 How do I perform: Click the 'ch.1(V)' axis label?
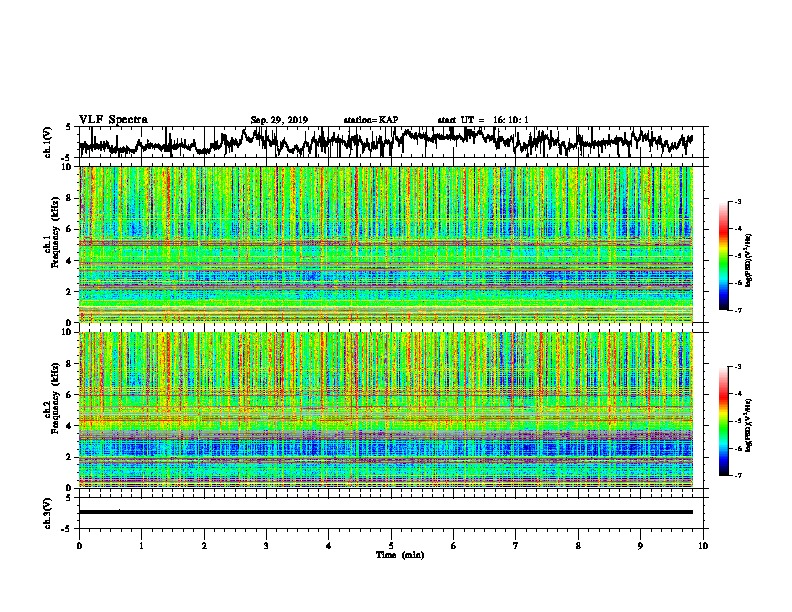[48, 142]
